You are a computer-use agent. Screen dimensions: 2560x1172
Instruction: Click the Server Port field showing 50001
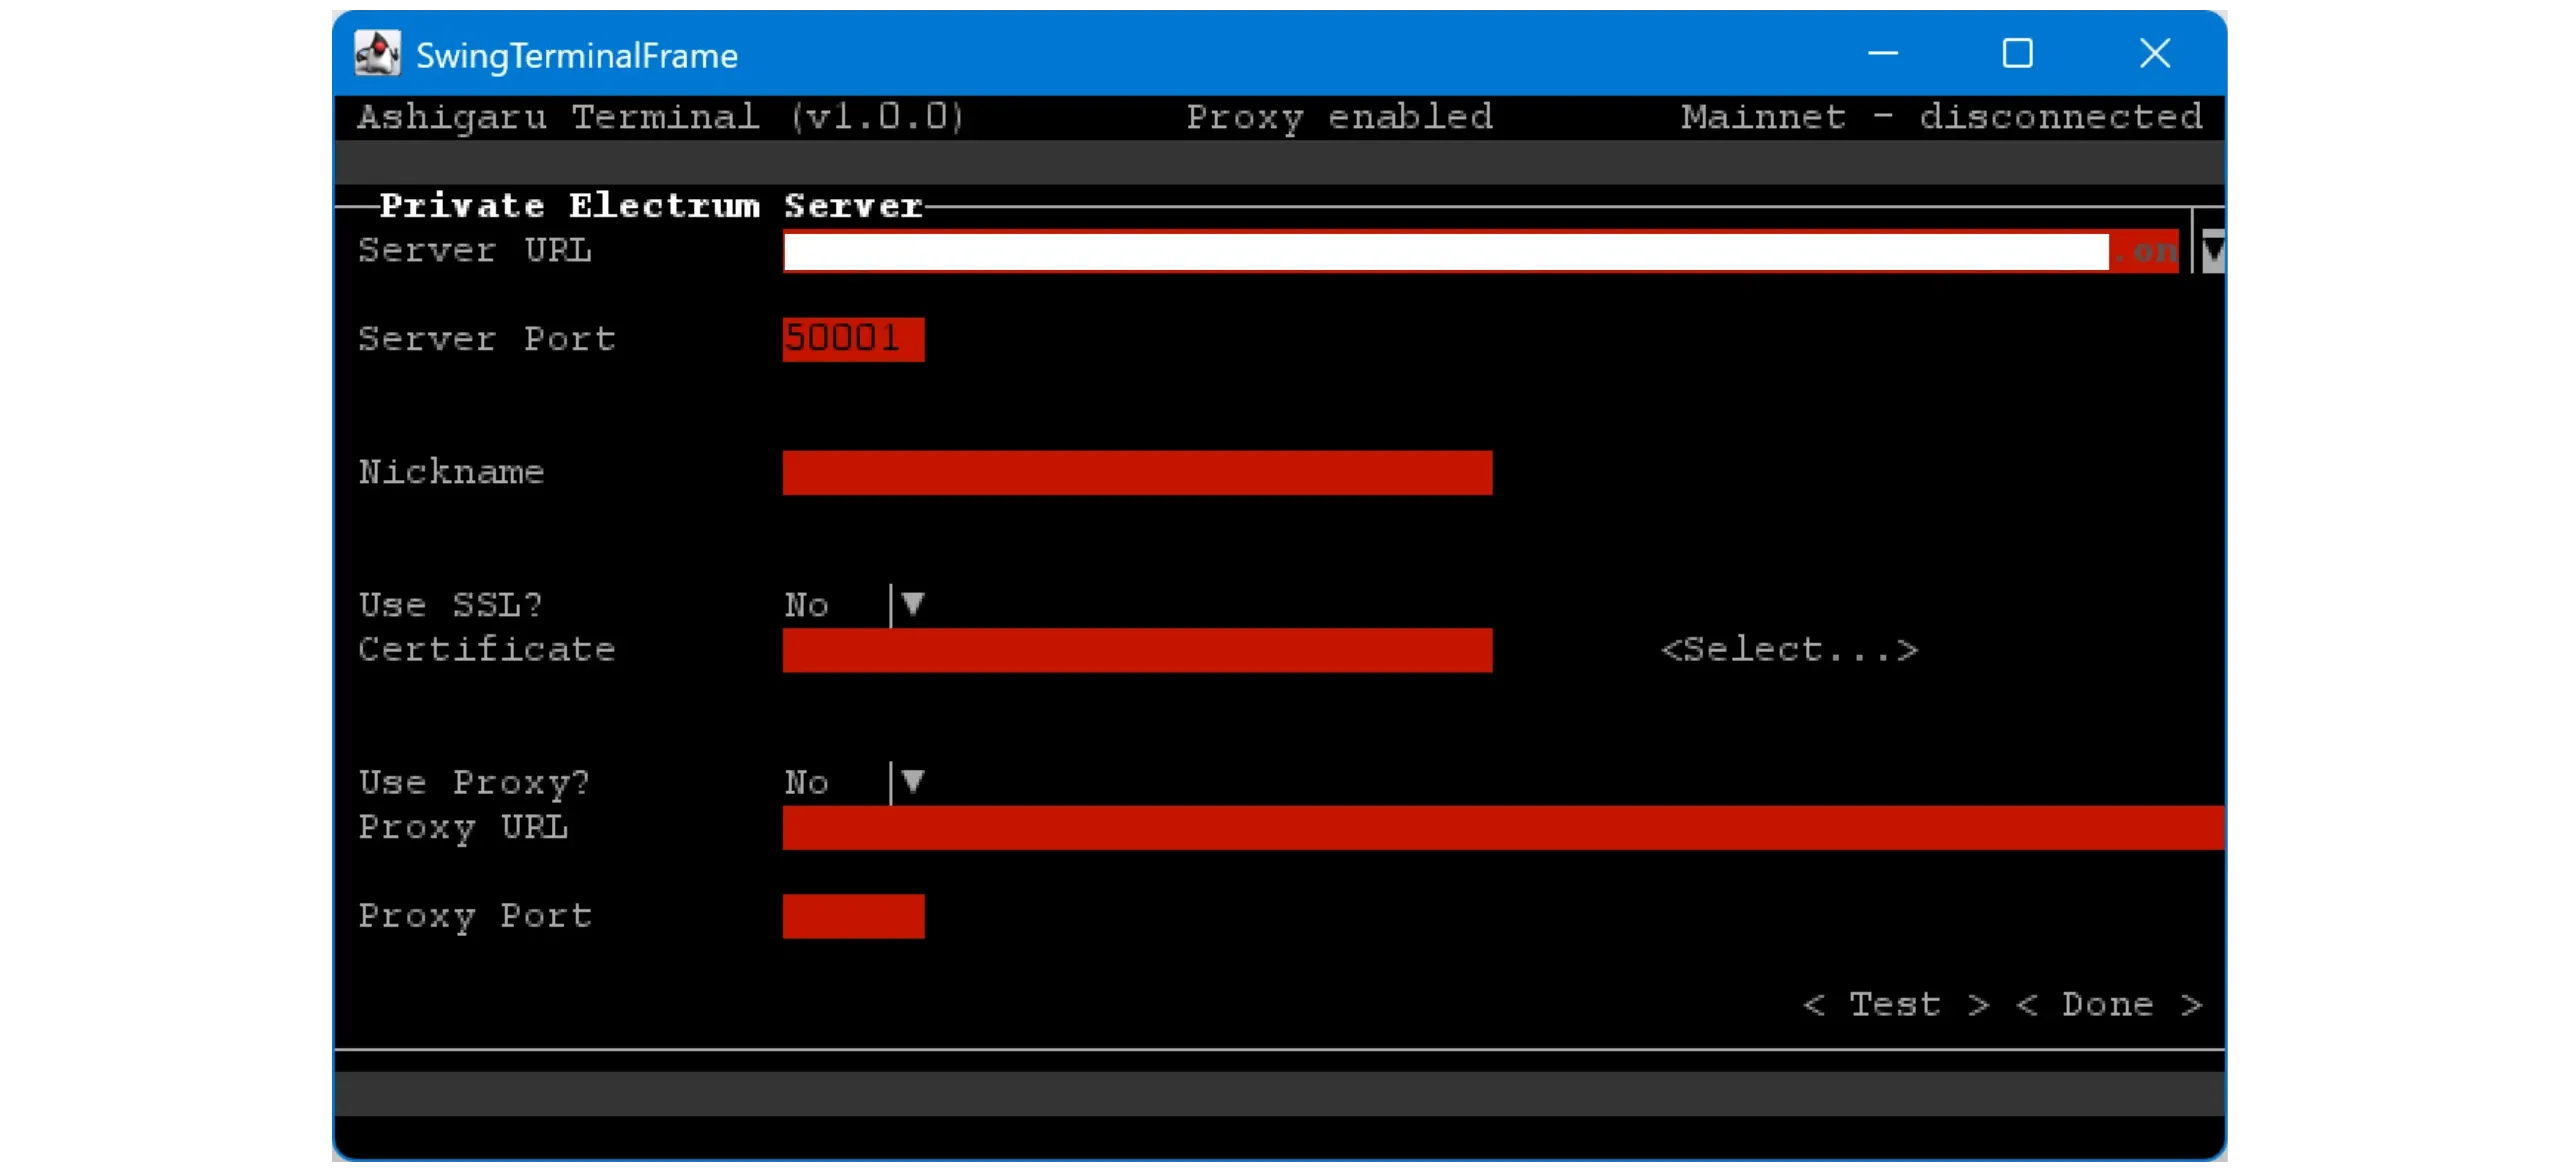click(x=852, y=339)
